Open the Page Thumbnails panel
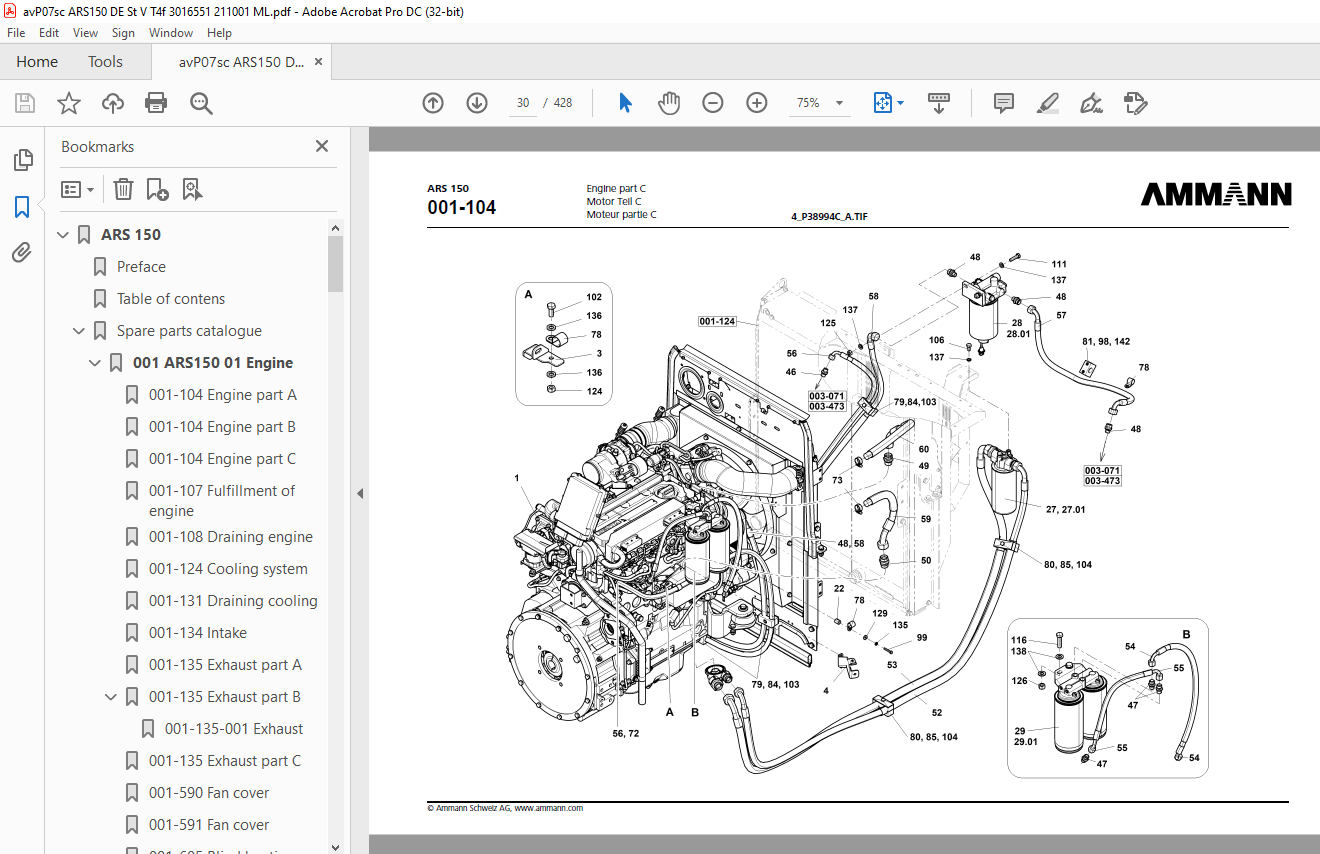This screenshot has width=1320, height=854. pyautogui.click(x=22, y=160)
